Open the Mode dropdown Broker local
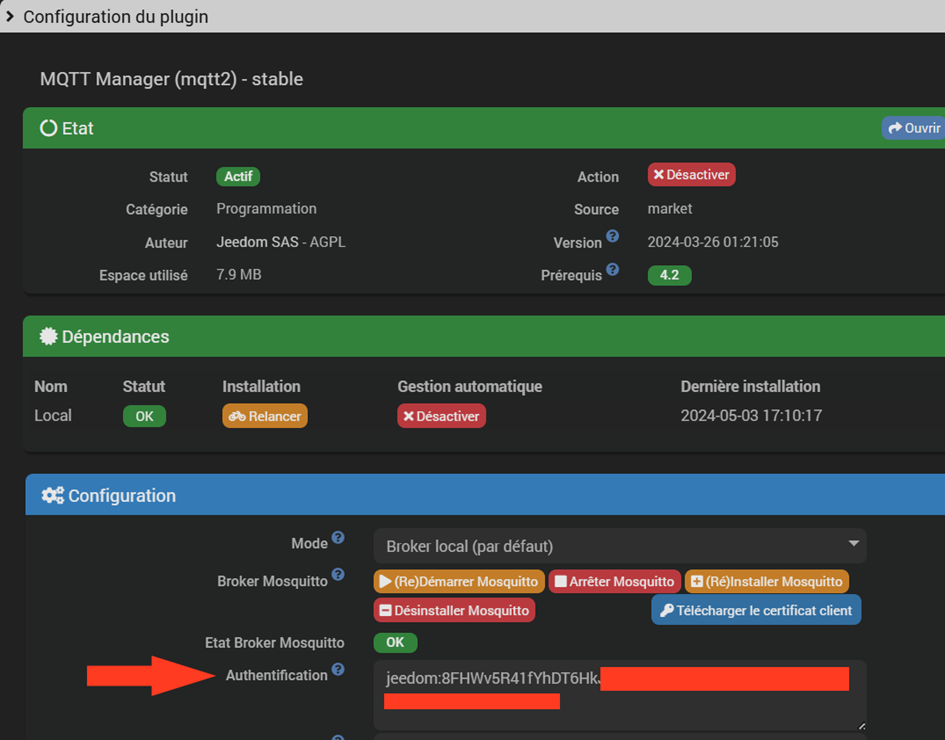 [x=620, y=546]
